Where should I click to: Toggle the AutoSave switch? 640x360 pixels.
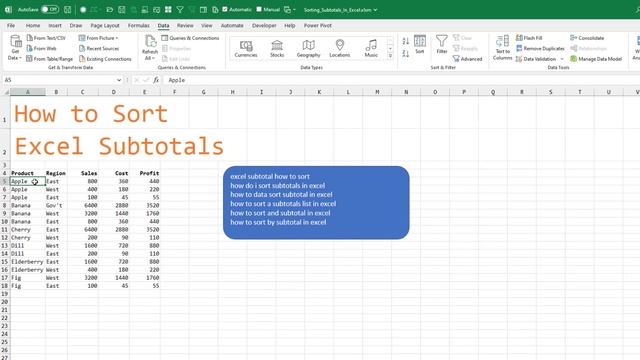tap(50, 9)
